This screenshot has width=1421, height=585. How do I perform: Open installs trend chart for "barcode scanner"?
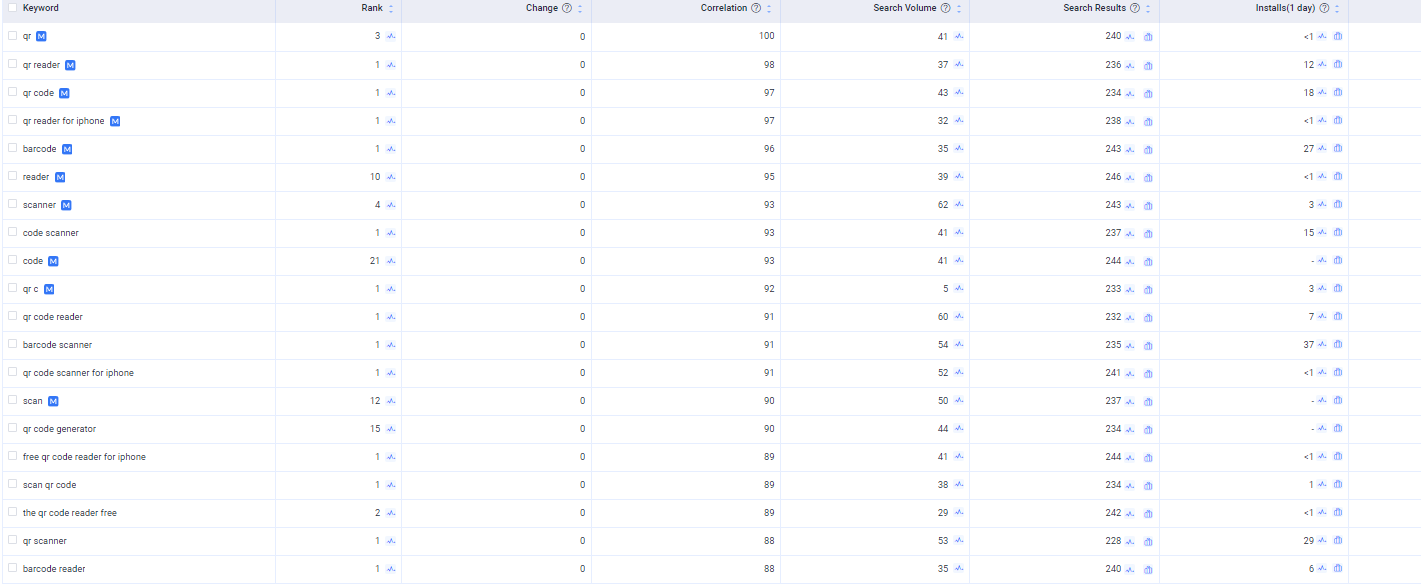pyautogui.click(x=1322, y=344)
